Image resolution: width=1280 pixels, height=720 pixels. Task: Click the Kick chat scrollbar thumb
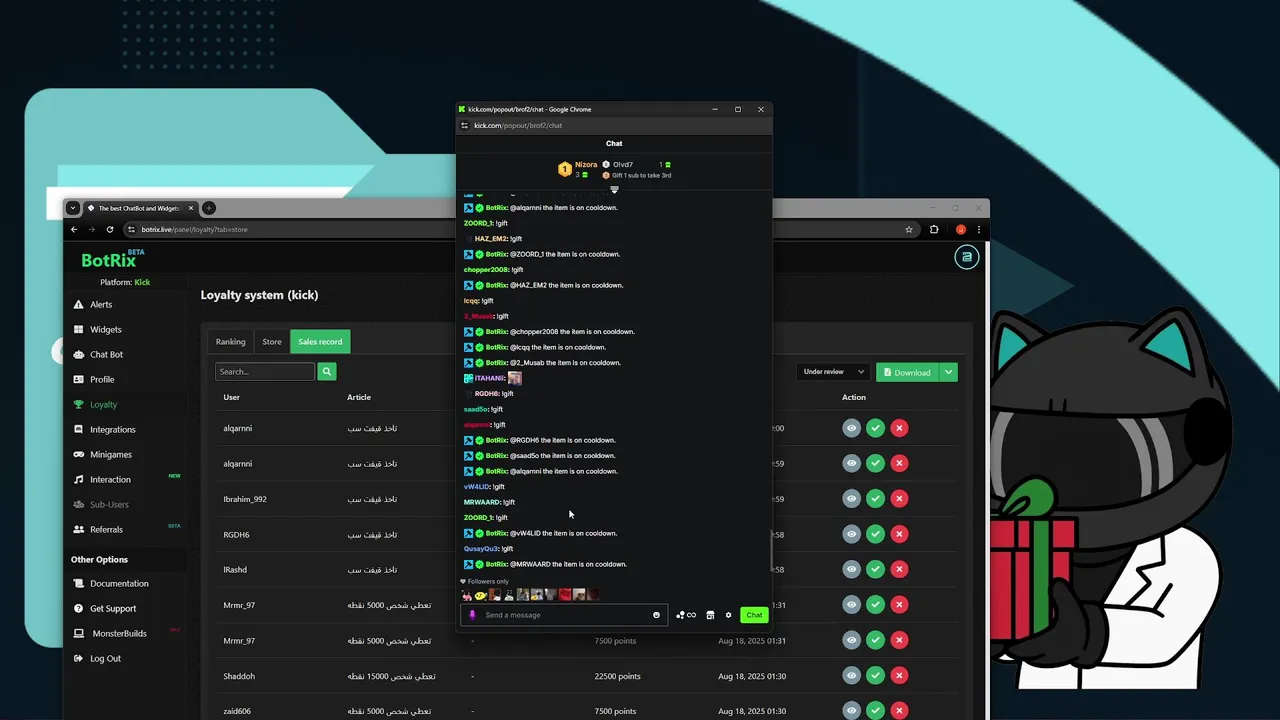(771, 550)
